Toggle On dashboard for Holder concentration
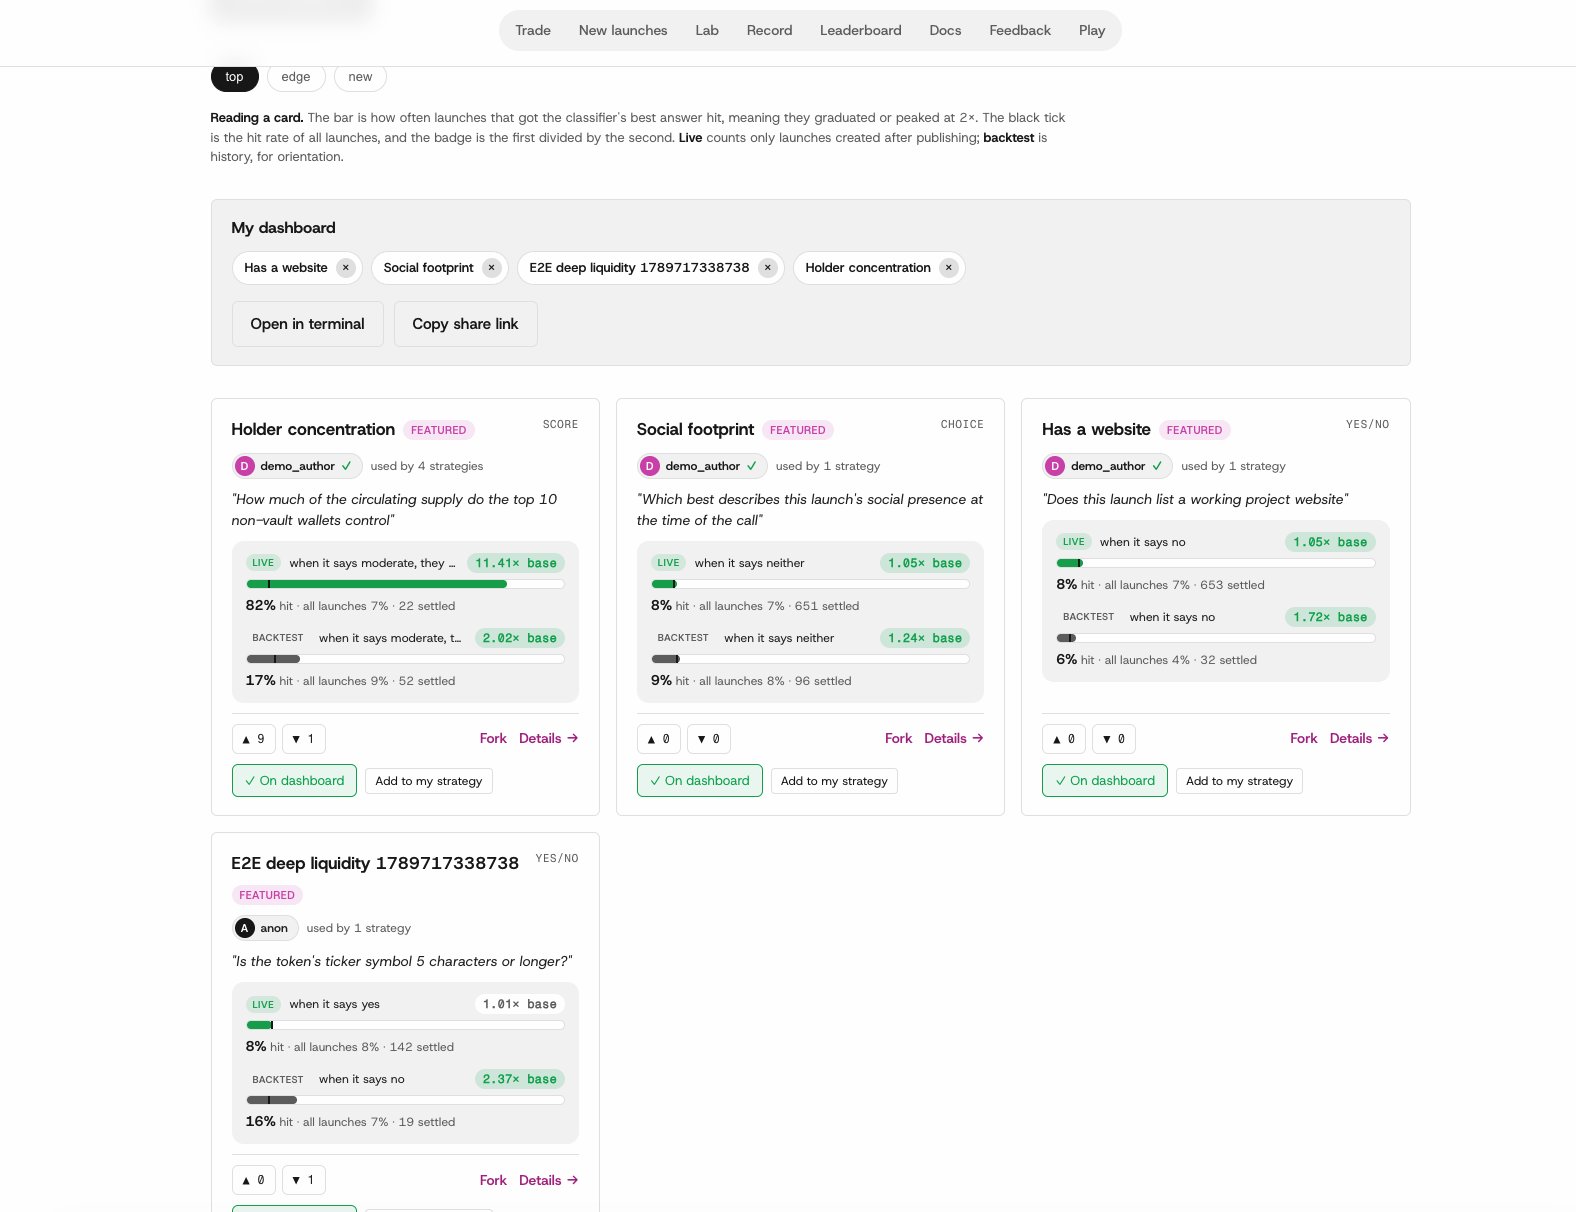This screenshot has width=1576, height=1212. click(x=294, y=781)
